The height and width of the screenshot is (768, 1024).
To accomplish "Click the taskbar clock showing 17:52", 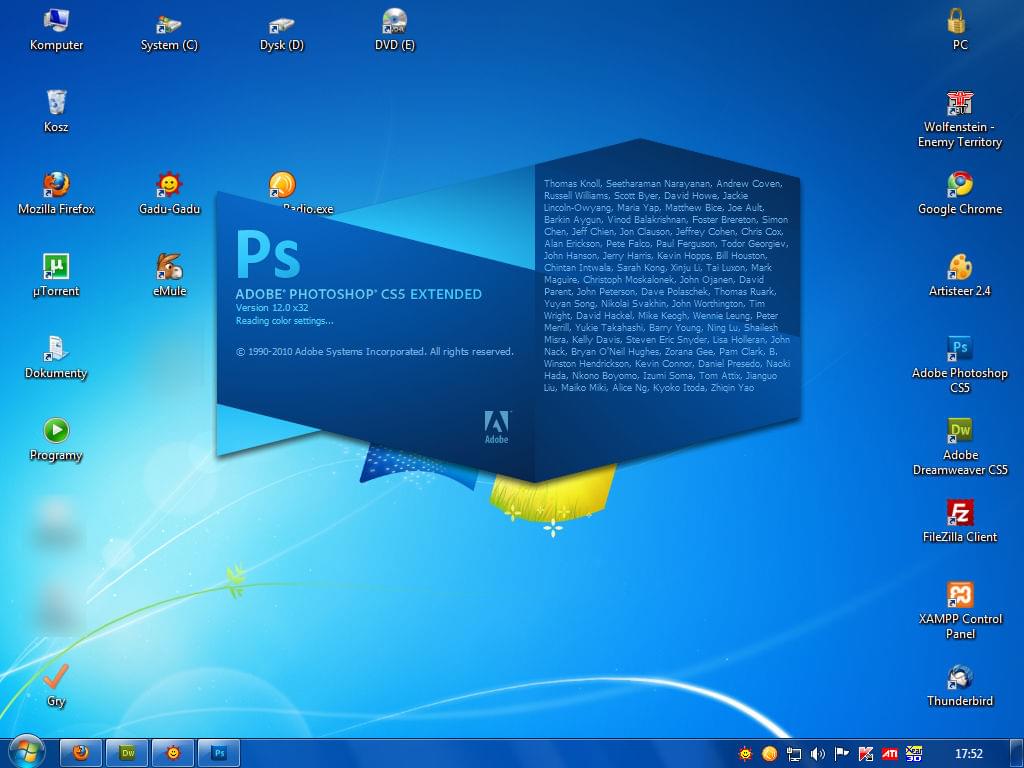I will pos(968,754).
